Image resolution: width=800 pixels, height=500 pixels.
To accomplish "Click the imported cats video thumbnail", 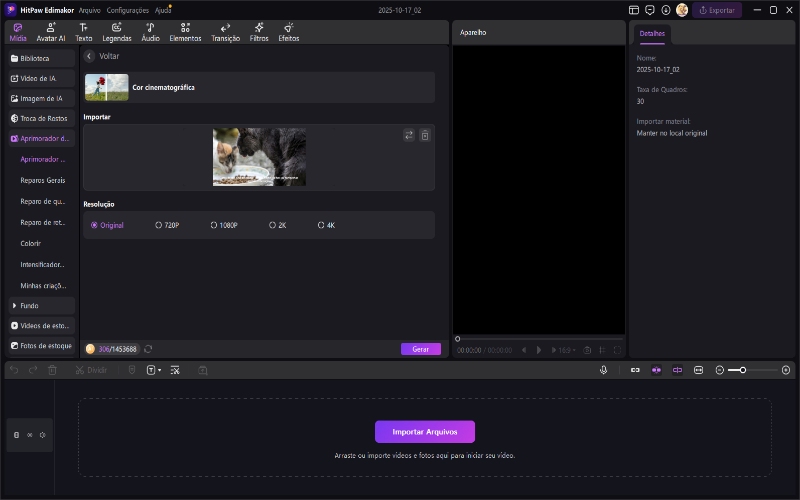I will coord(259,157).
